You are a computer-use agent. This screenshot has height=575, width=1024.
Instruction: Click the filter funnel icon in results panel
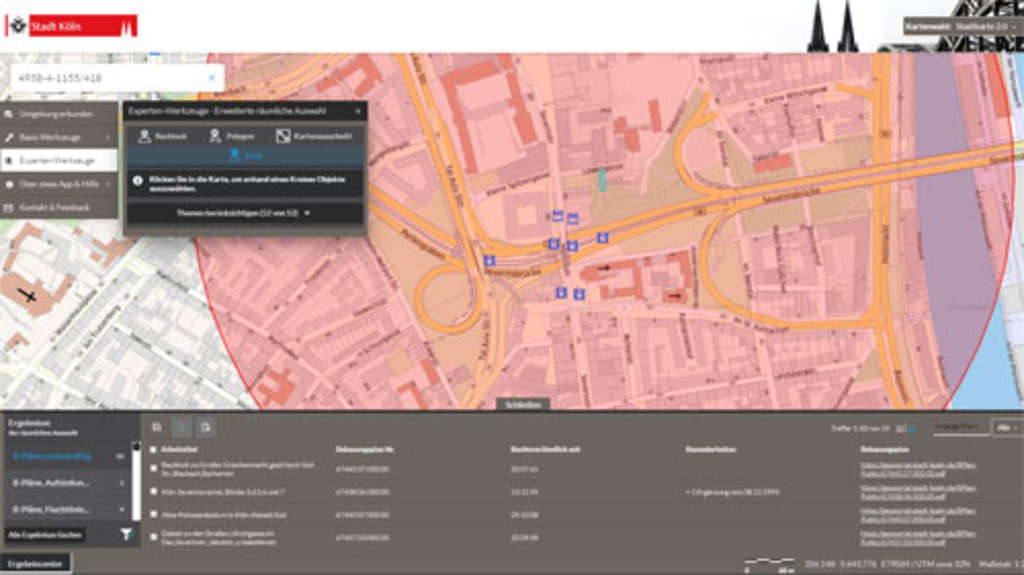(x=126, y=535)
